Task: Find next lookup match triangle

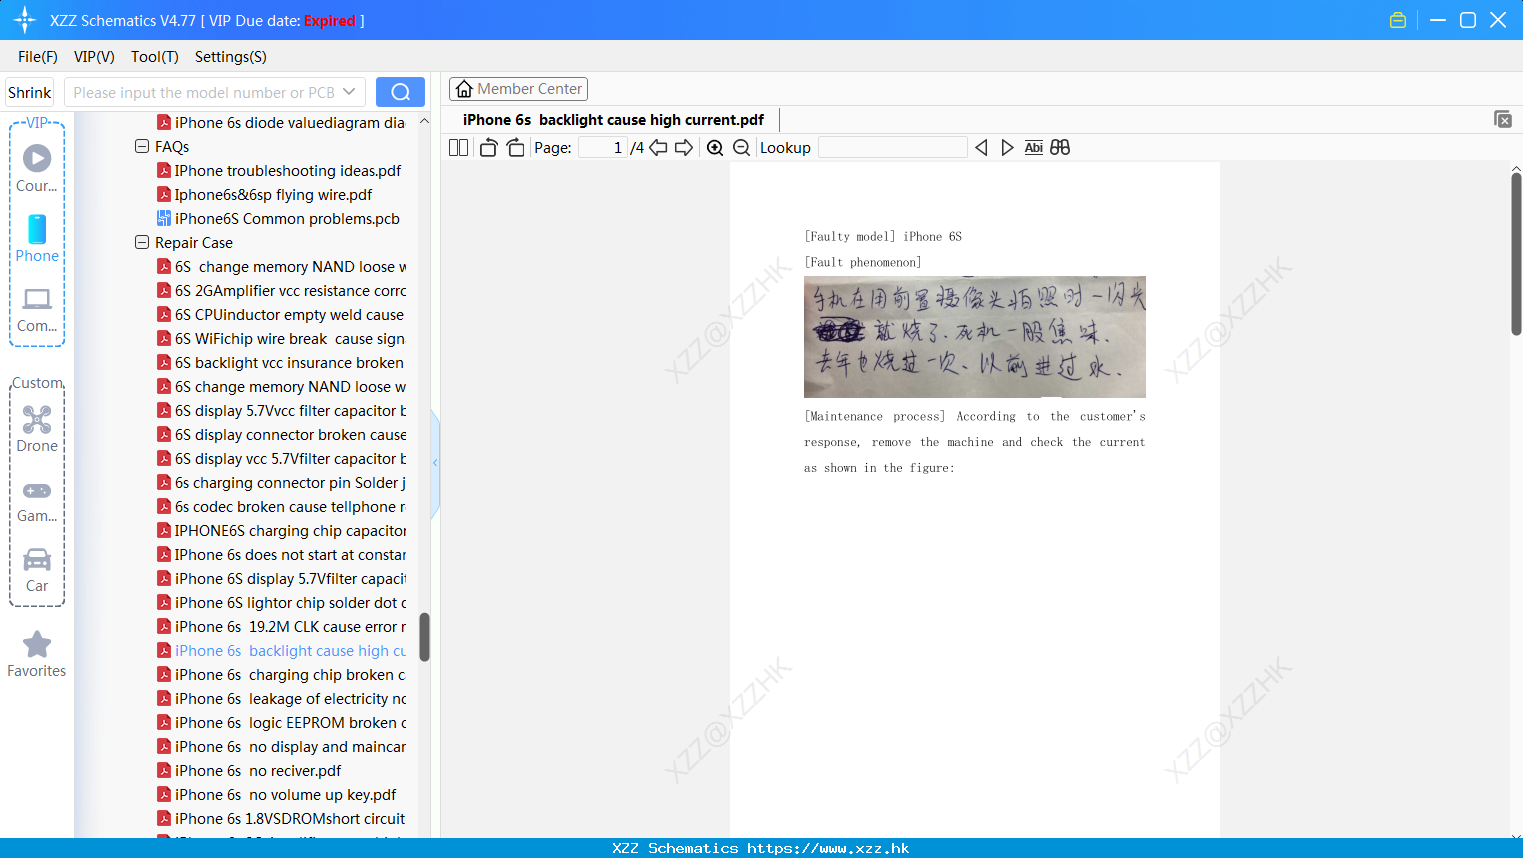Action: [x=1007, y=148]
